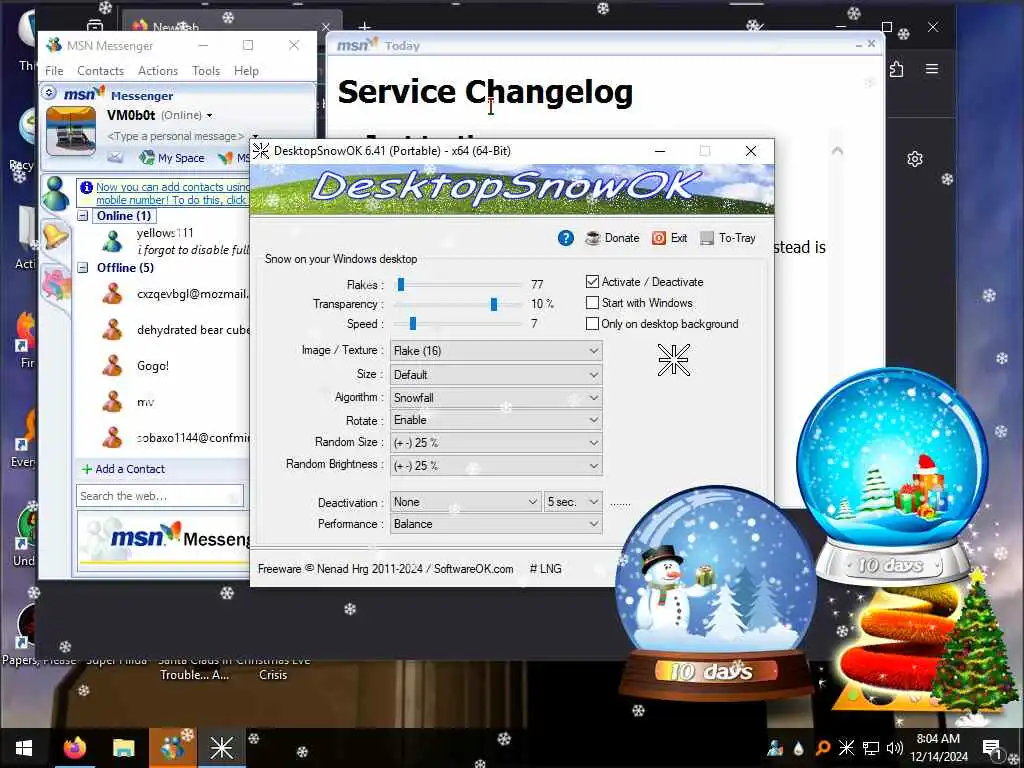Open the Performance Balance dropdown
The width and height of the screenshot is (1024, 768).
[496, 524]
